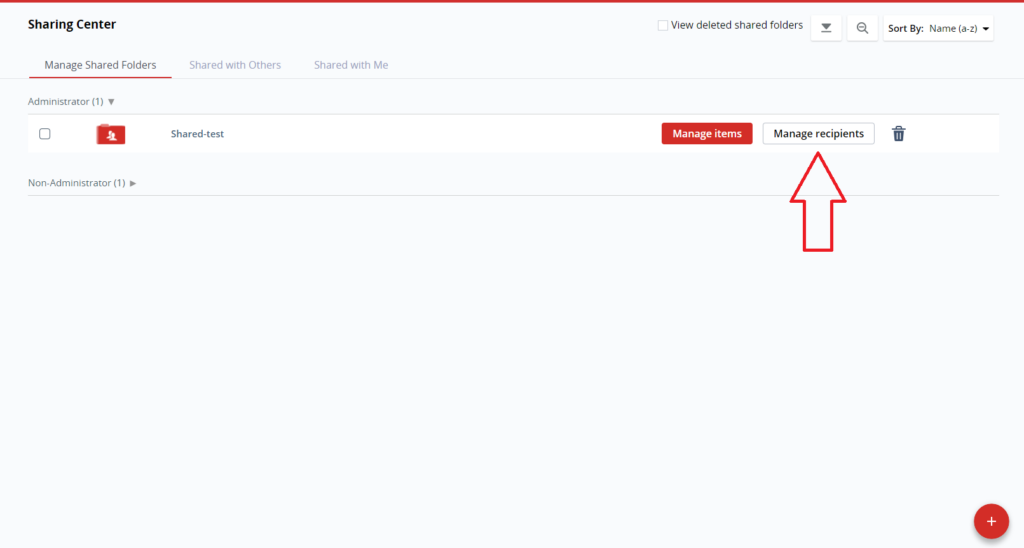
Task: Click the collapse-all down arrow icon
Action: (x=826, y=28)
